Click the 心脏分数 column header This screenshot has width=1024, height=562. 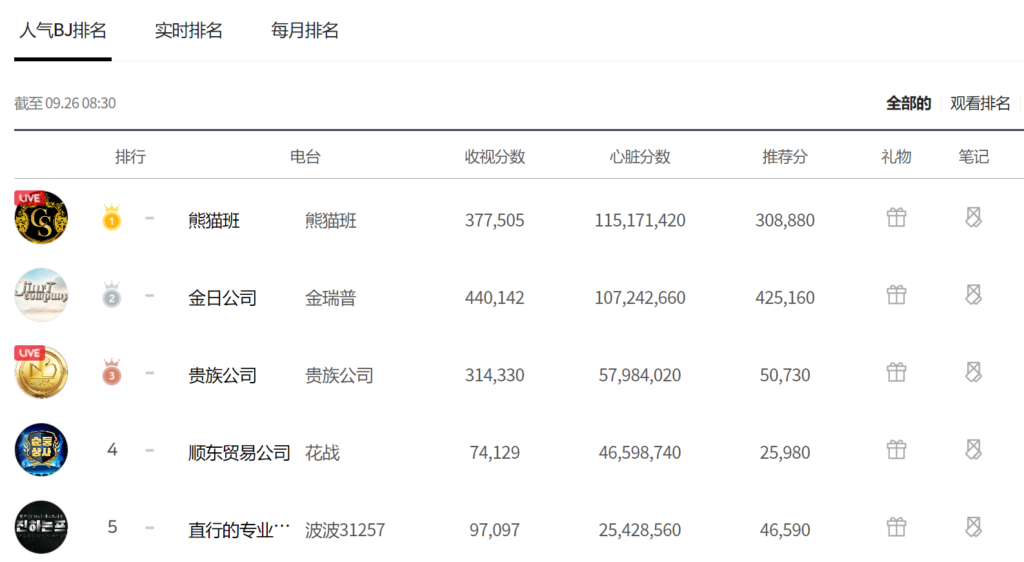(640, 157)
